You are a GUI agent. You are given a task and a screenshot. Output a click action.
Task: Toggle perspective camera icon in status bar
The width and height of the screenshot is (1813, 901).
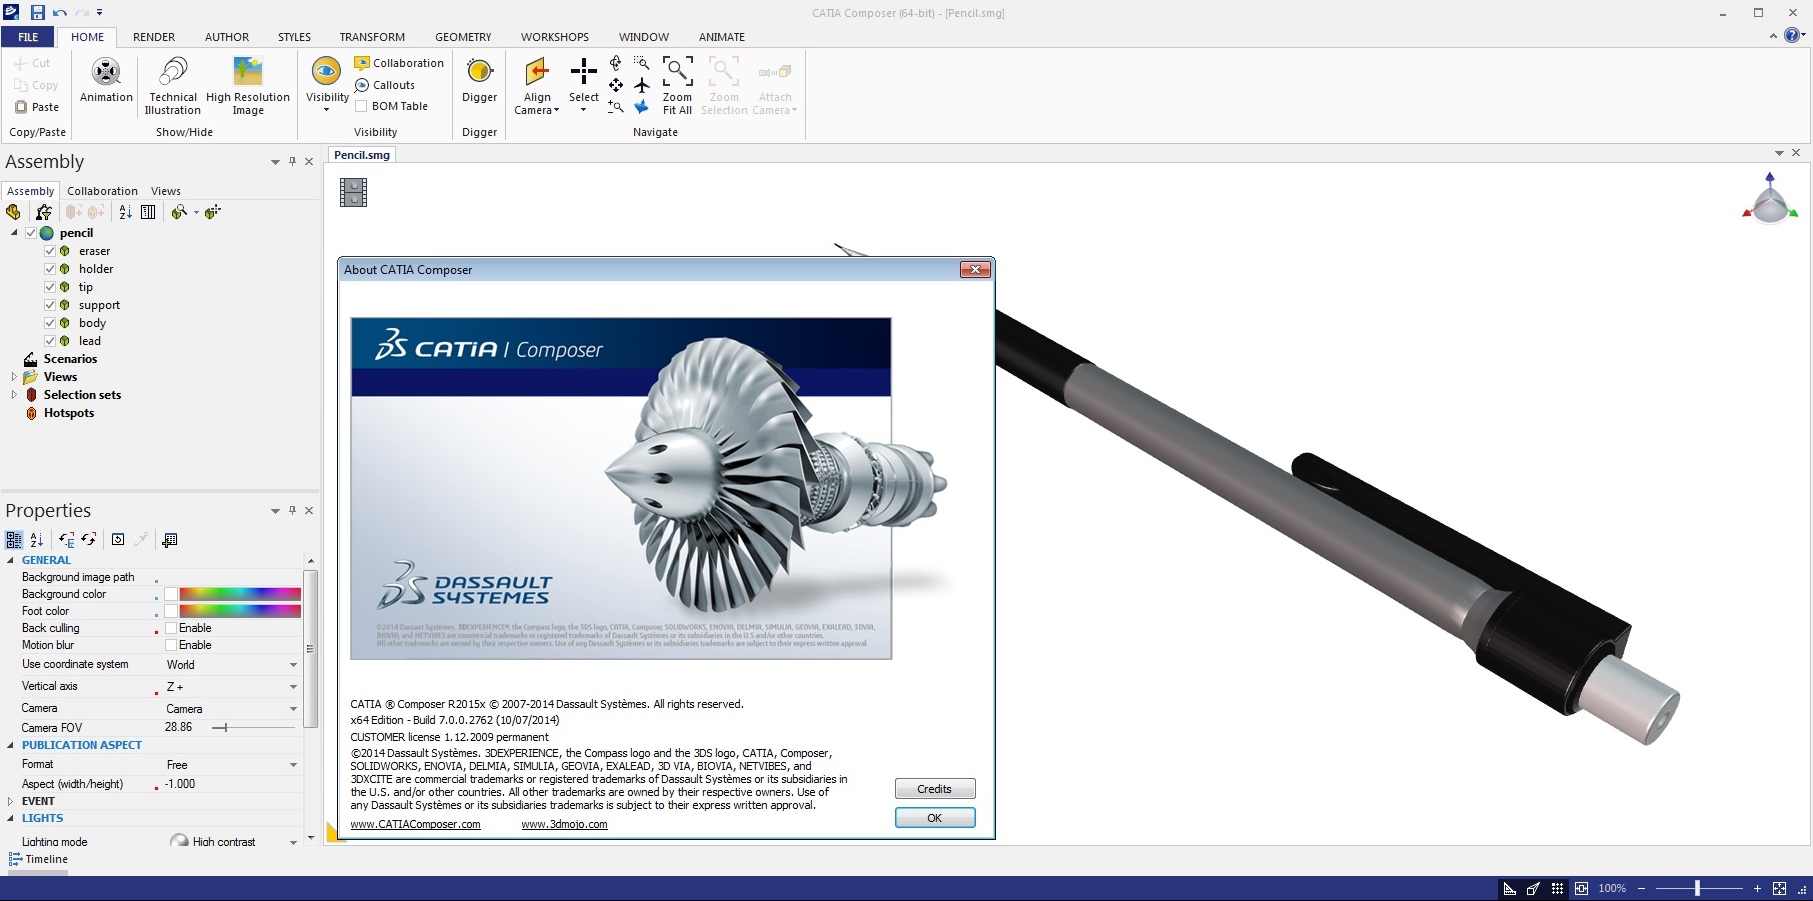1533,888
